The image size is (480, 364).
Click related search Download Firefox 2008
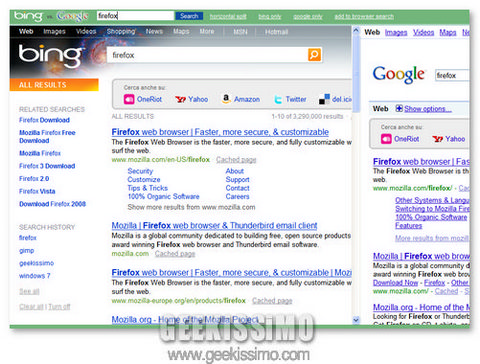coord(52,204)
